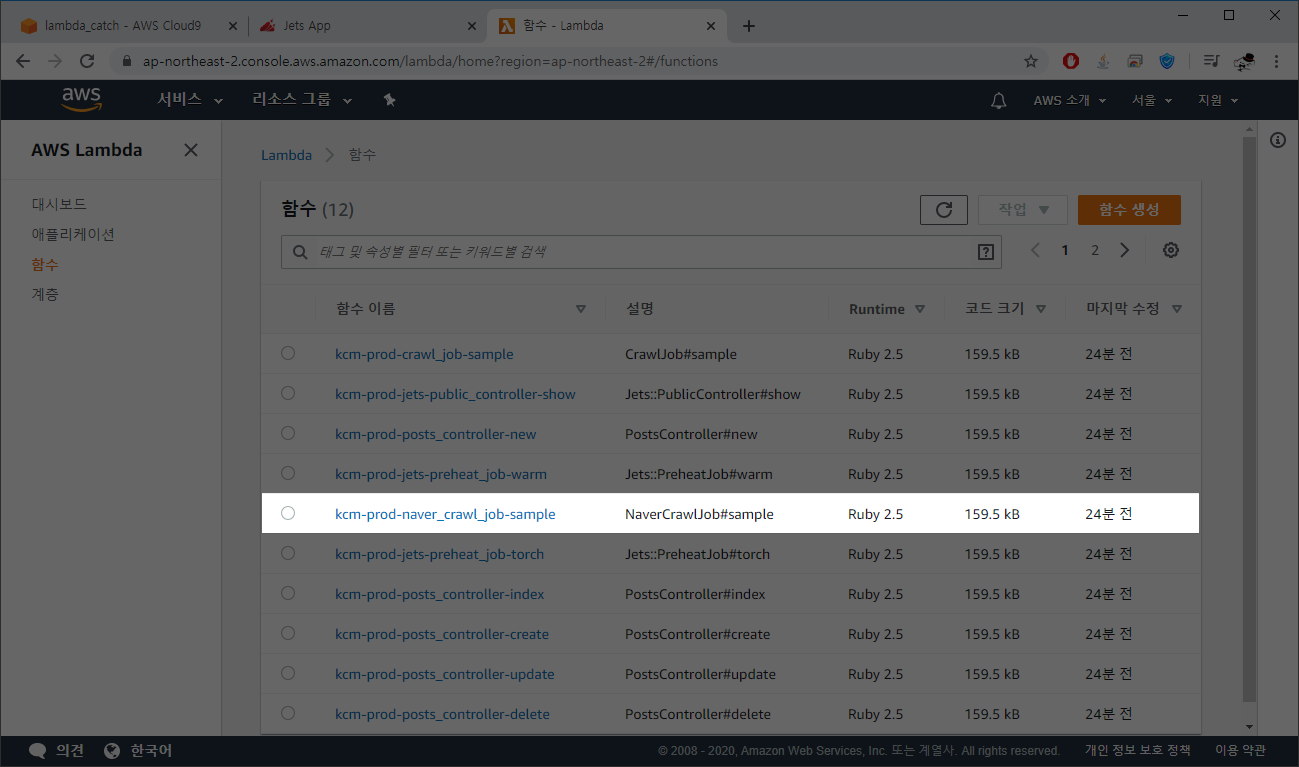Open the pin shortcuts icon in AWS header
The height and width of the screenshot is (767, 1299).
coord(390,100)
